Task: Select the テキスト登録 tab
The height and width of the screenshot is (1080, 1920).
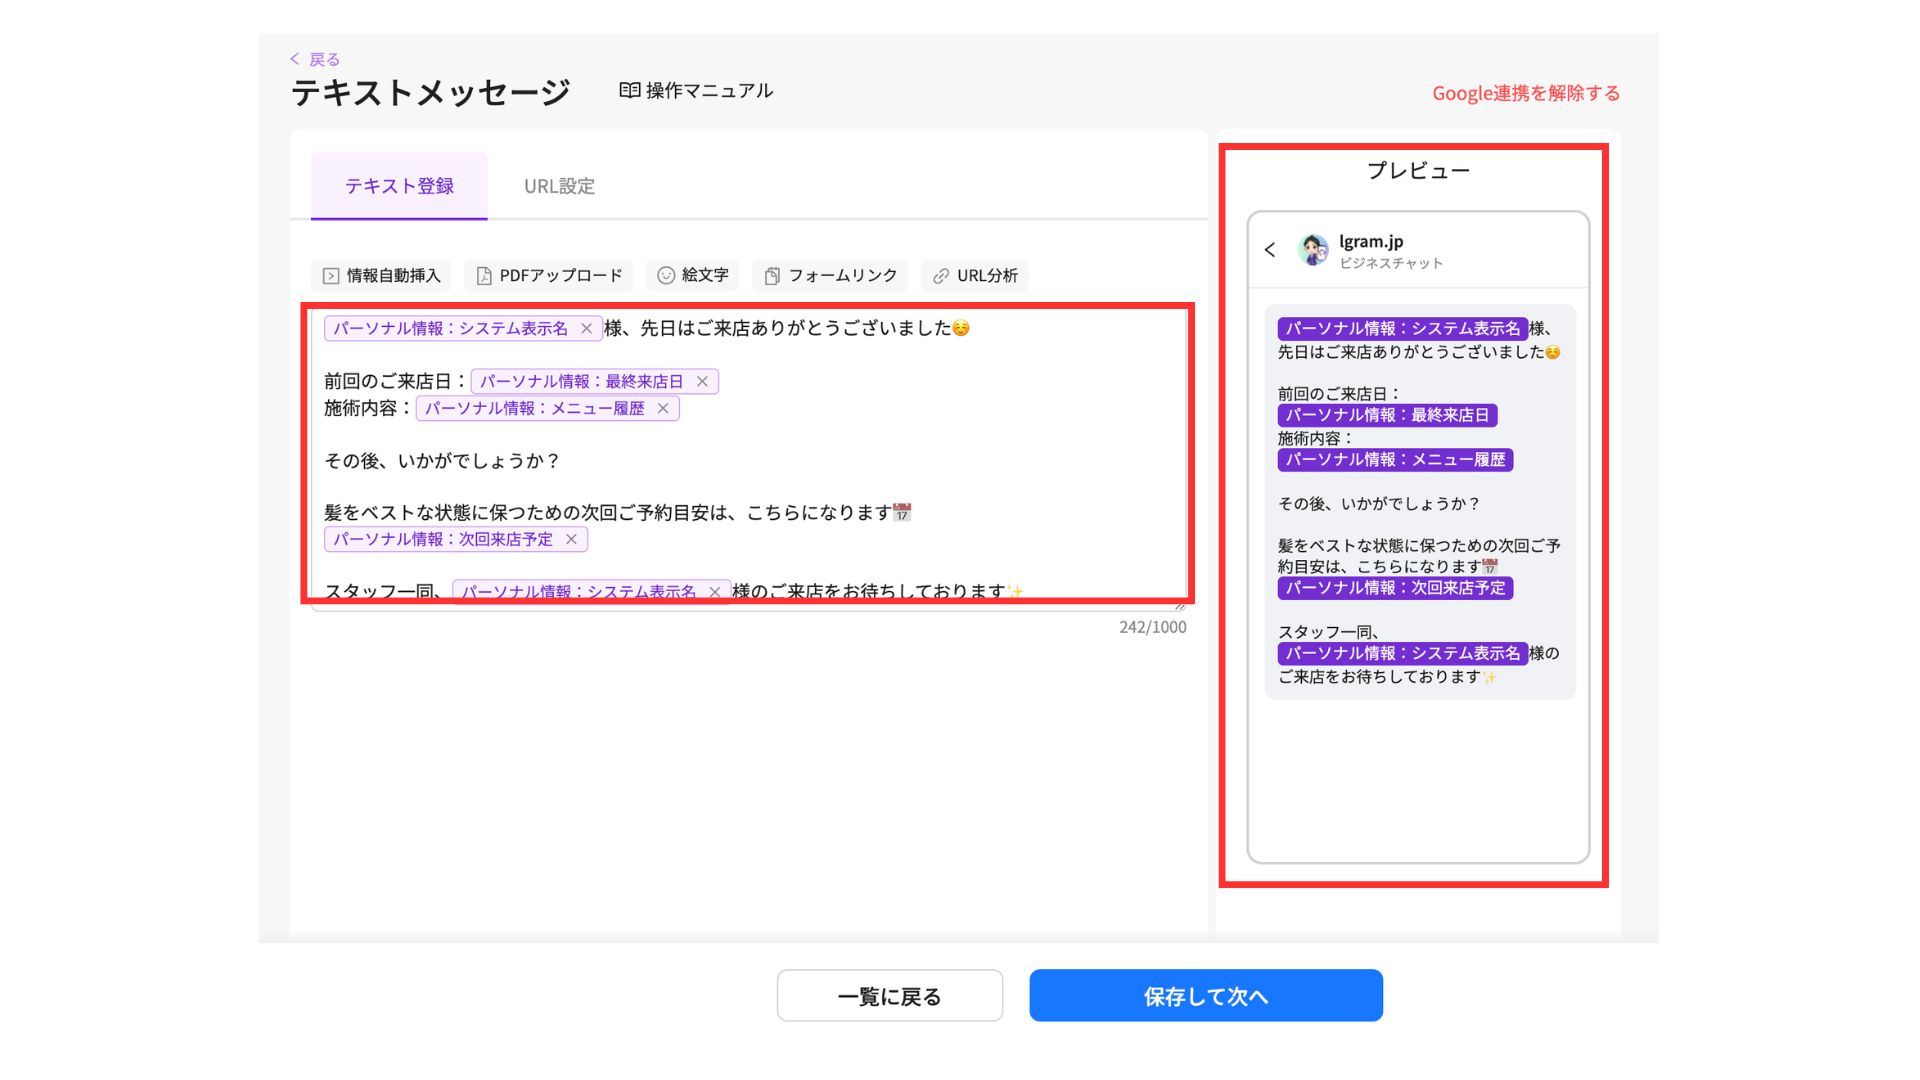Action: coord(399,186)
